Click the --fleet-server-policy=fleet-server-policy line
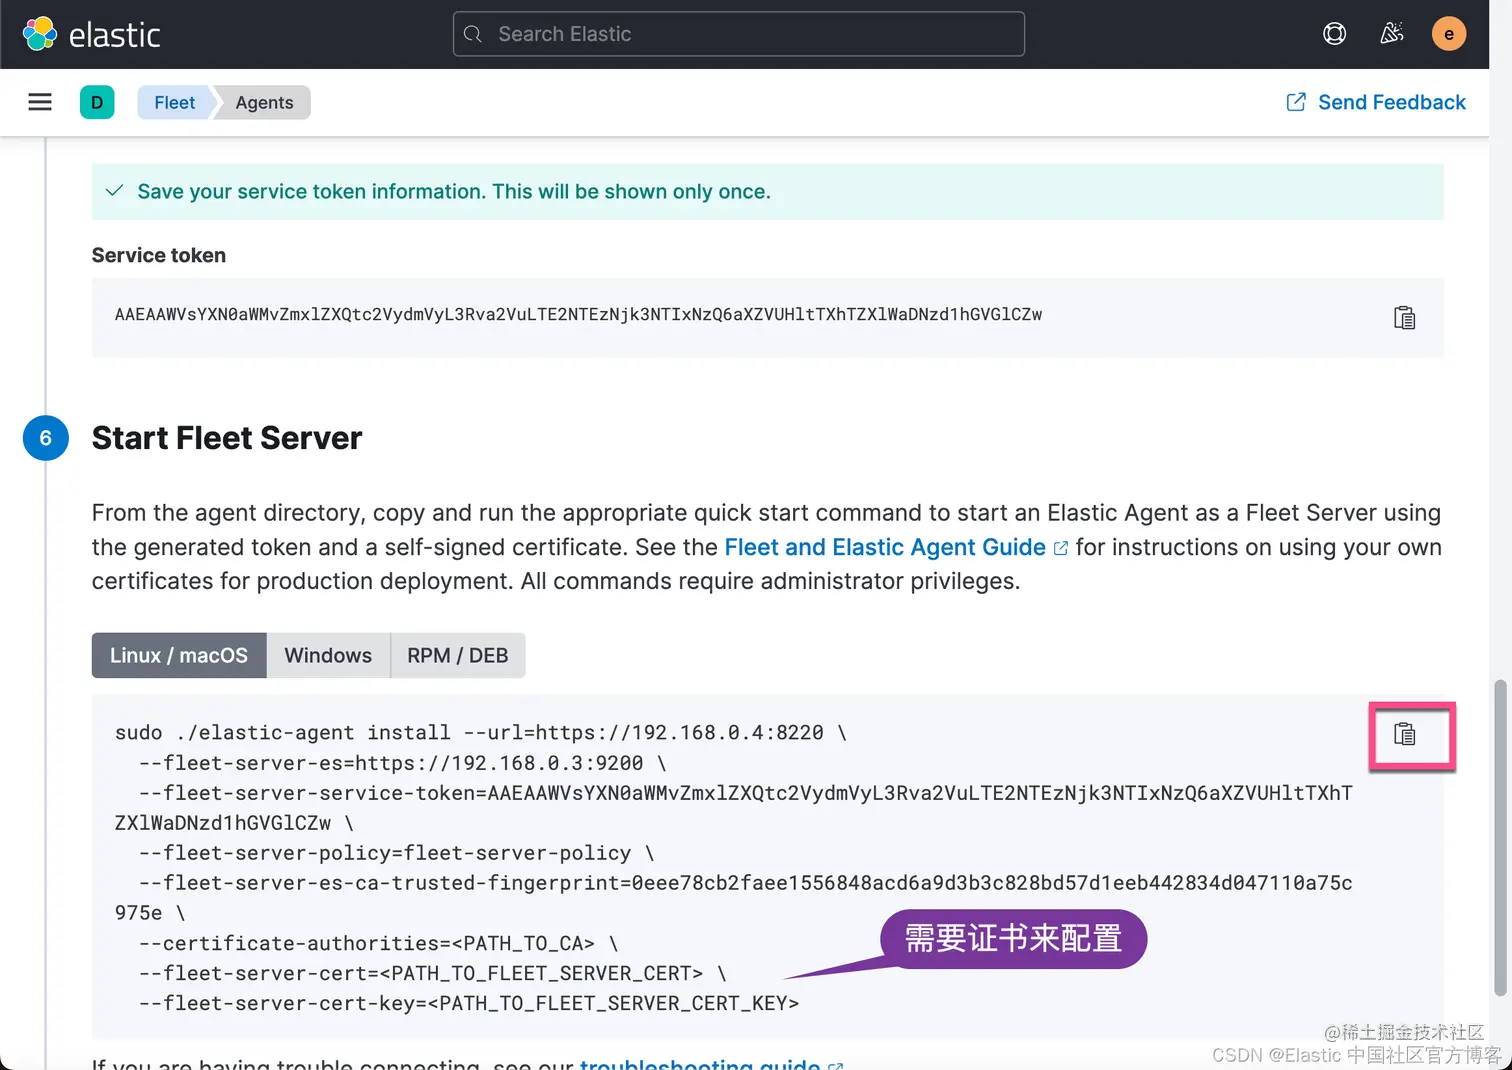The height and width of the screenshot is (1070, 1512). (x=397, y=853)
